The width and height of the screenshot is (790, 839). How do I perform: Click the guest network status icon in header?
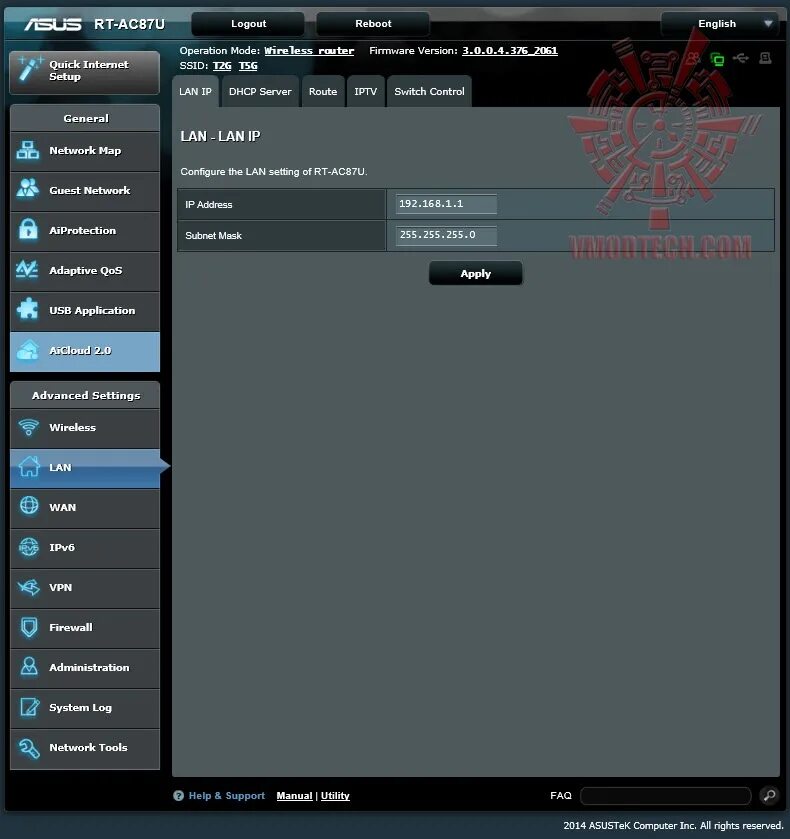(x=694, y=58)
